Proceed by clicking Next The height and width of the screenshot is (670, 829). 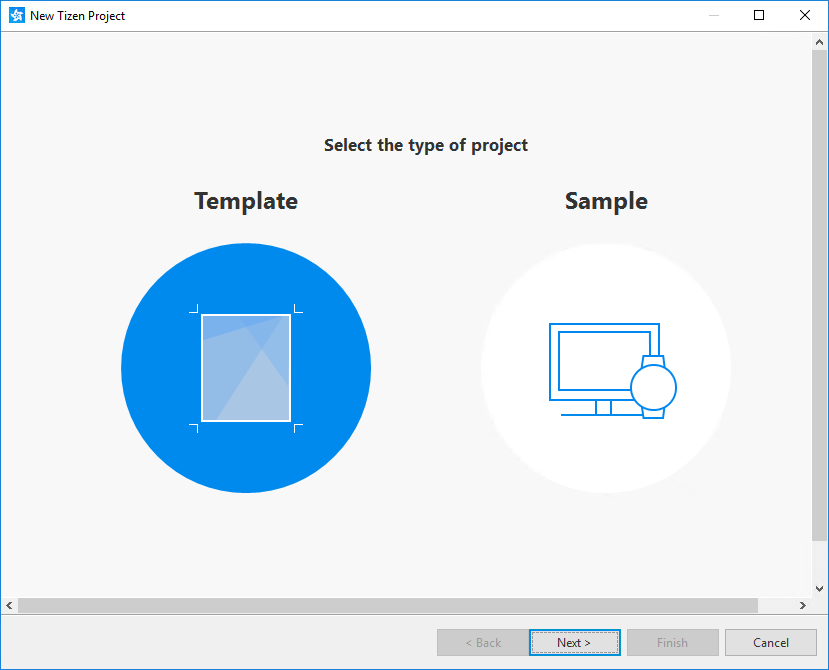pyautogui.click(x=574, y=642)
